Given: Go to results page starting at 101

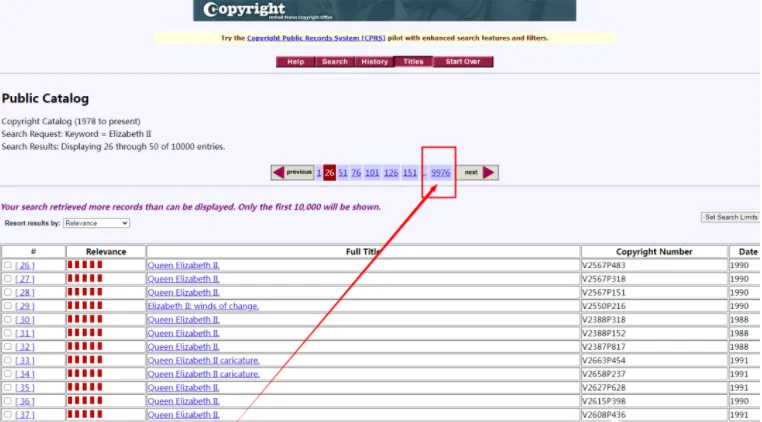Looking at the screenshot, I should [x=372, y=173].
